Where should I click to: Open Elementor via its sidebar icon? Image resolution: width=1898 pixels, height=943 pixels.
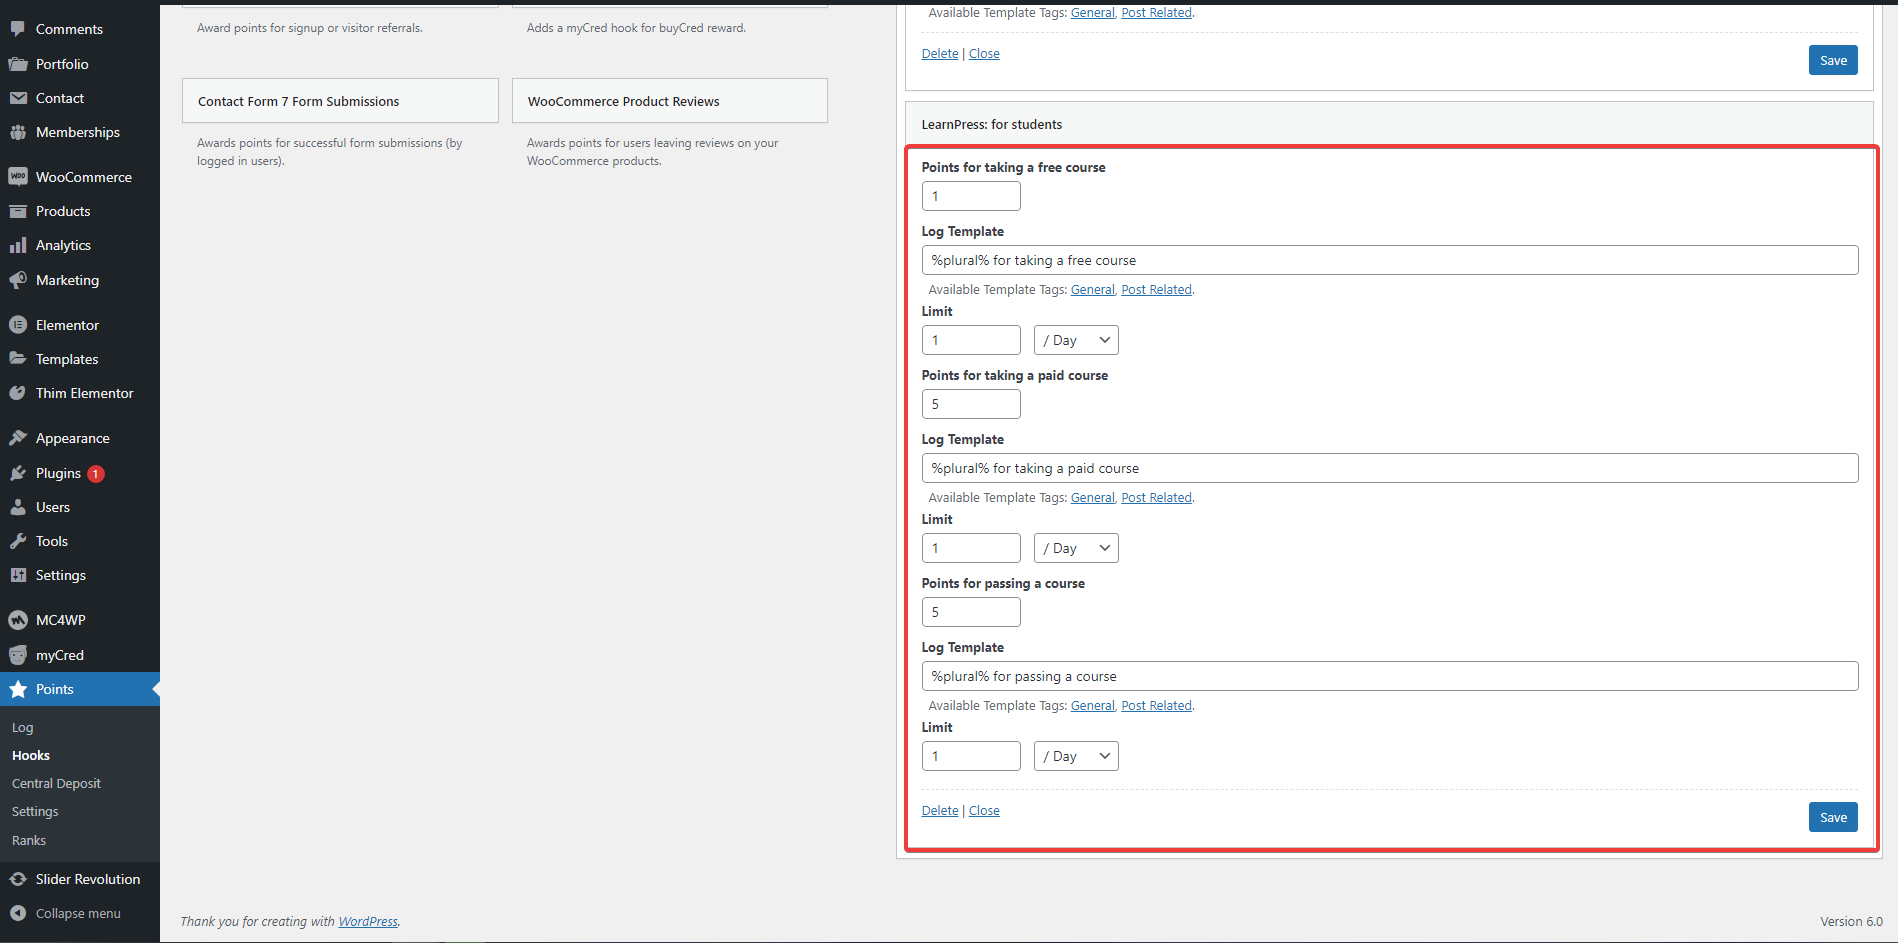(18, 325)
